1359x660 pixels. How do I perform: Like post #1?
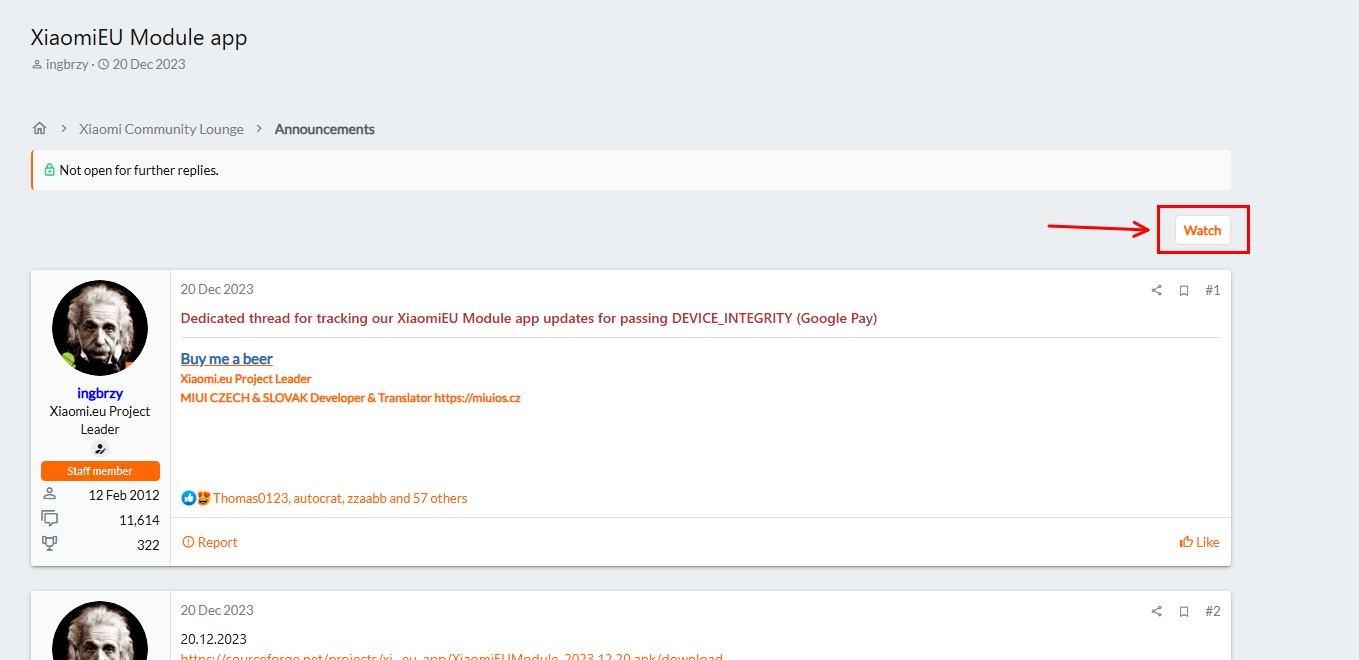tap(1199, 542)
